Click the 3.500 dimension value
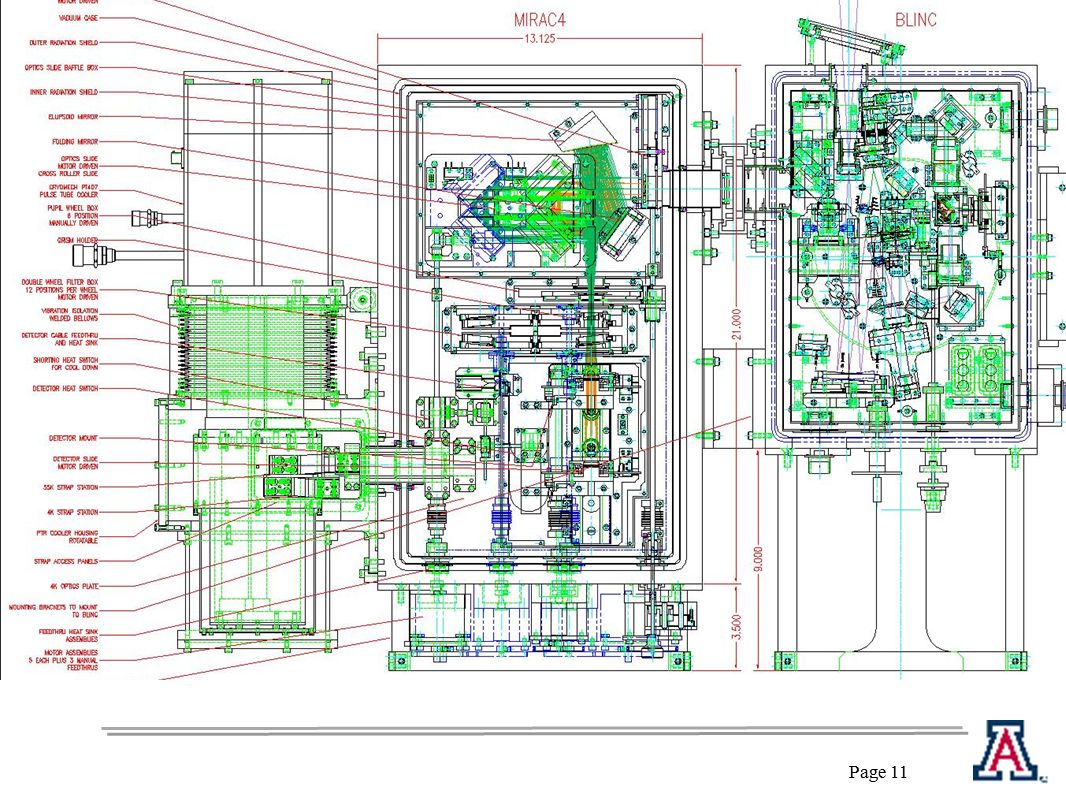Viewport: 1066px width, 800px height. 737,627
